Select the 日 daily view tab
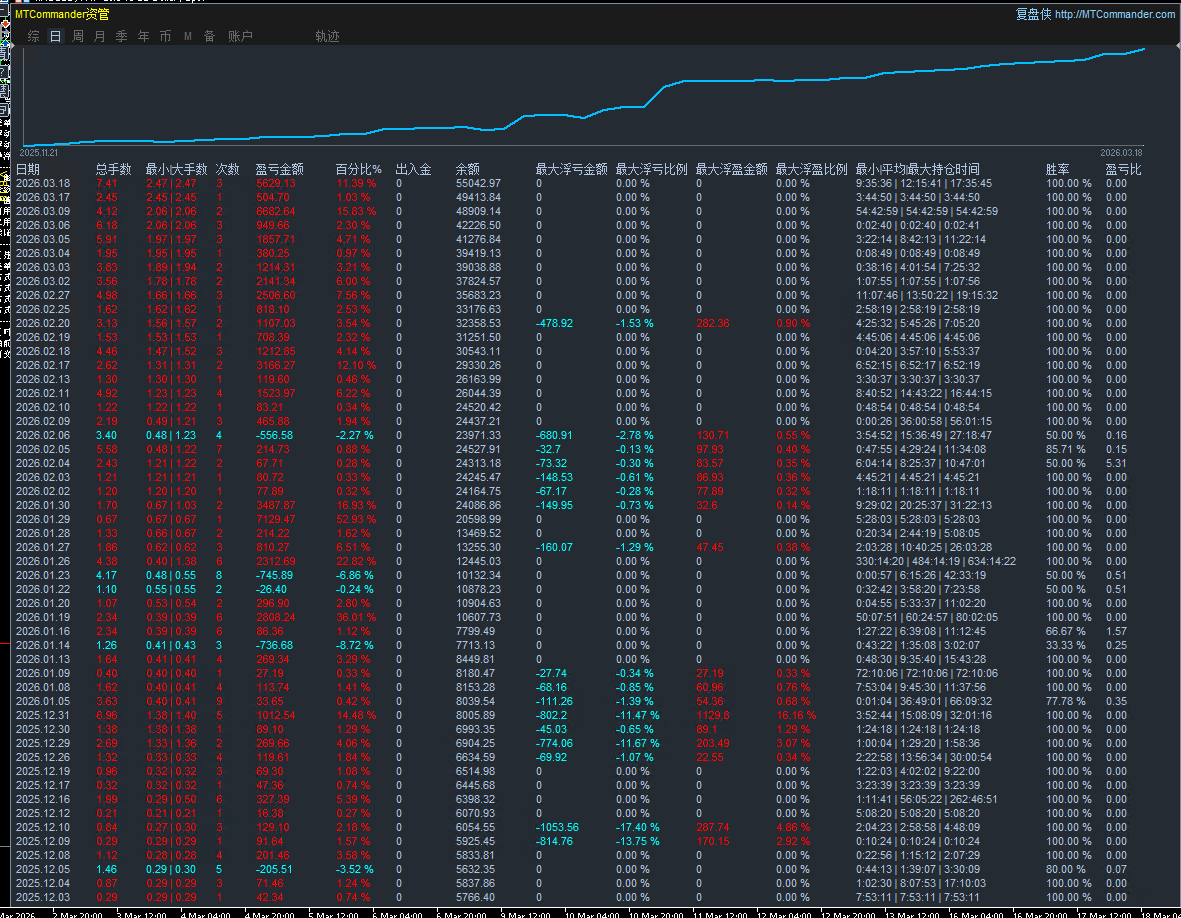 pos(55,36)
